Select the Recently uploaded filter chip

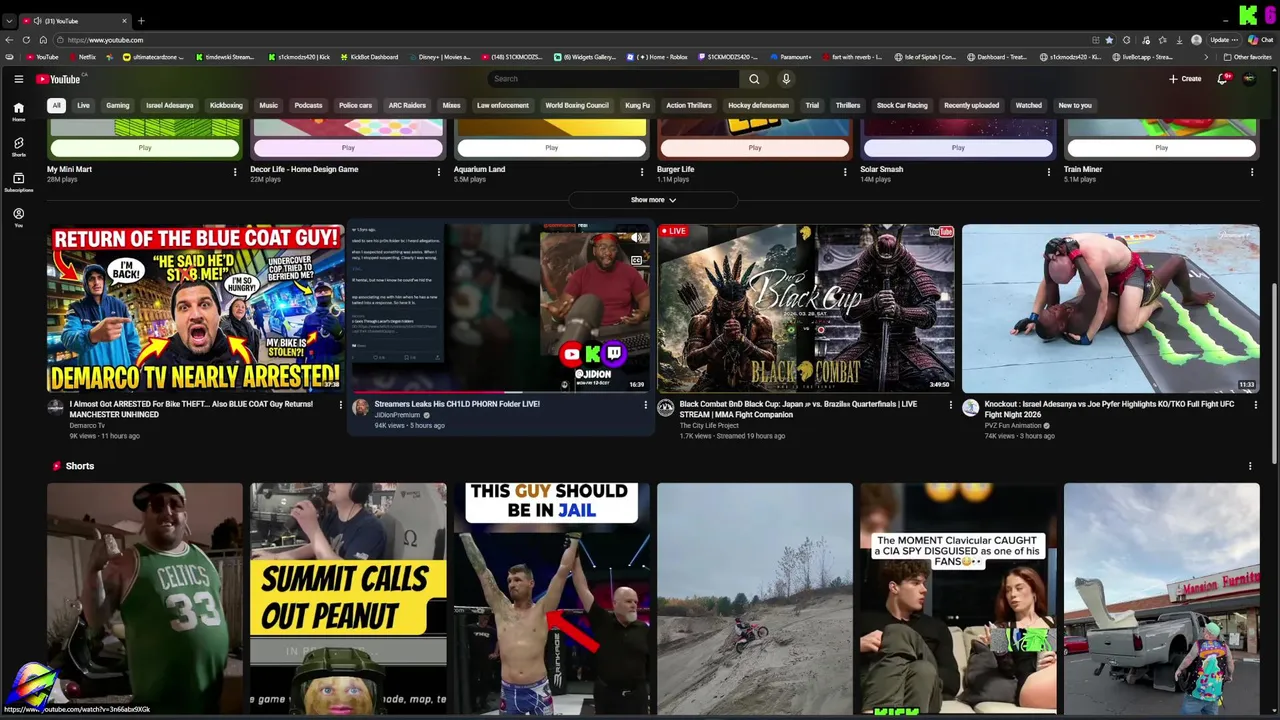pyautogui.click(x=971, y=105)
